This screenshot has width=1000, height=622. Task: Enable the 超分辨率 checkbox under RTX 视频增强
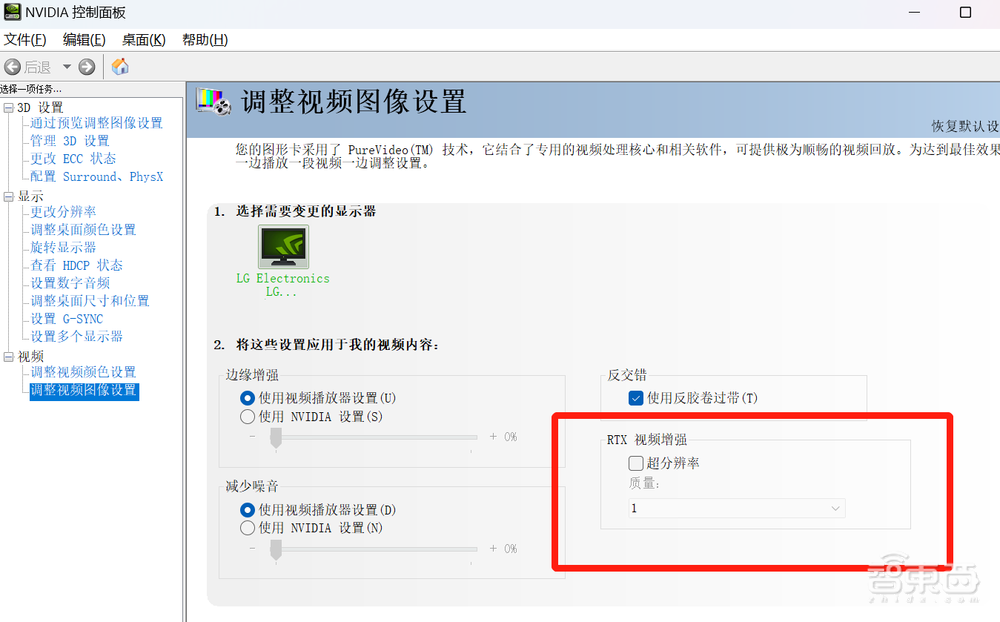coord(635,463)
